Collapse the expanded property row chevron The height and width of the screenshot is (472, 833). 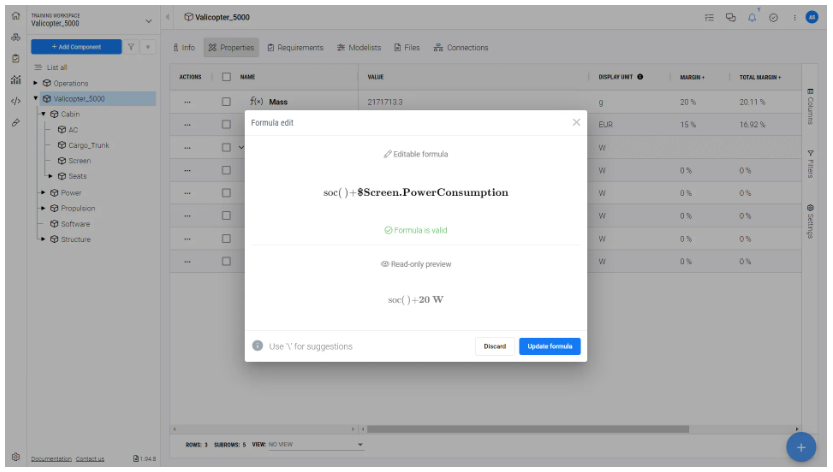click(x=241, y=147)
